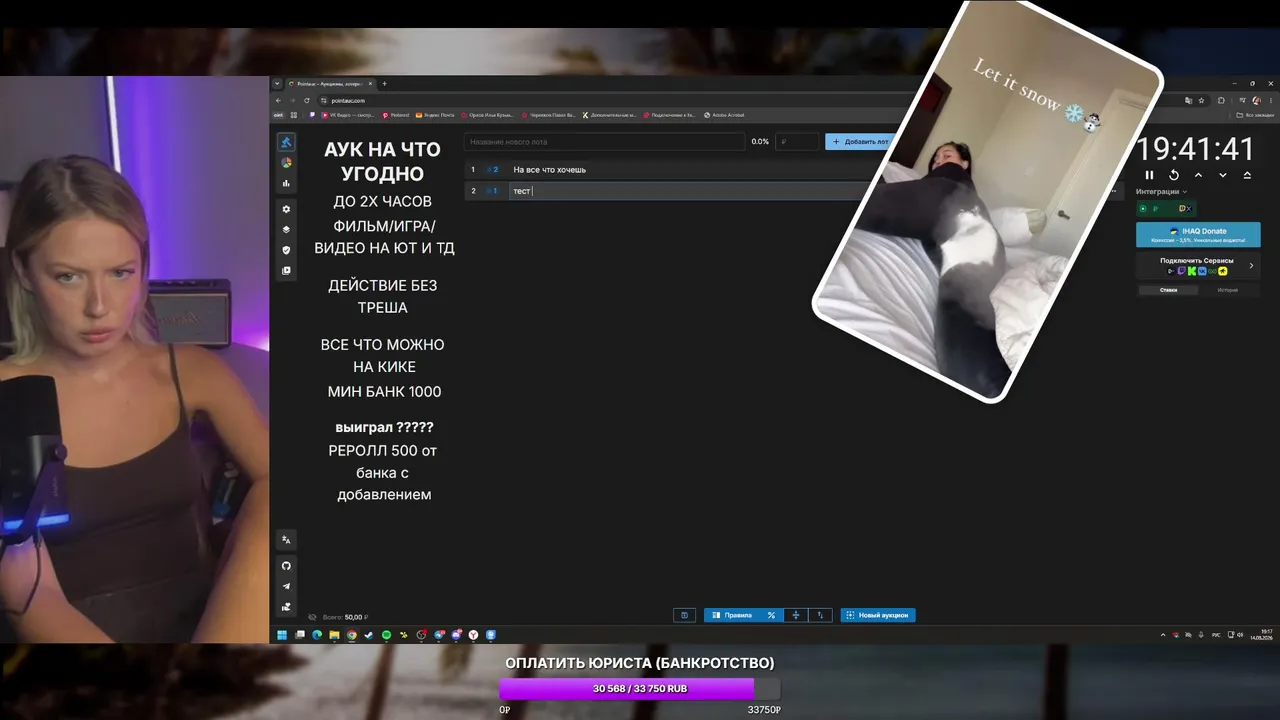Open the VK Видео bookmark
Image resolution: width=1280 pixels, height=720 pixels.
[347, 115]
